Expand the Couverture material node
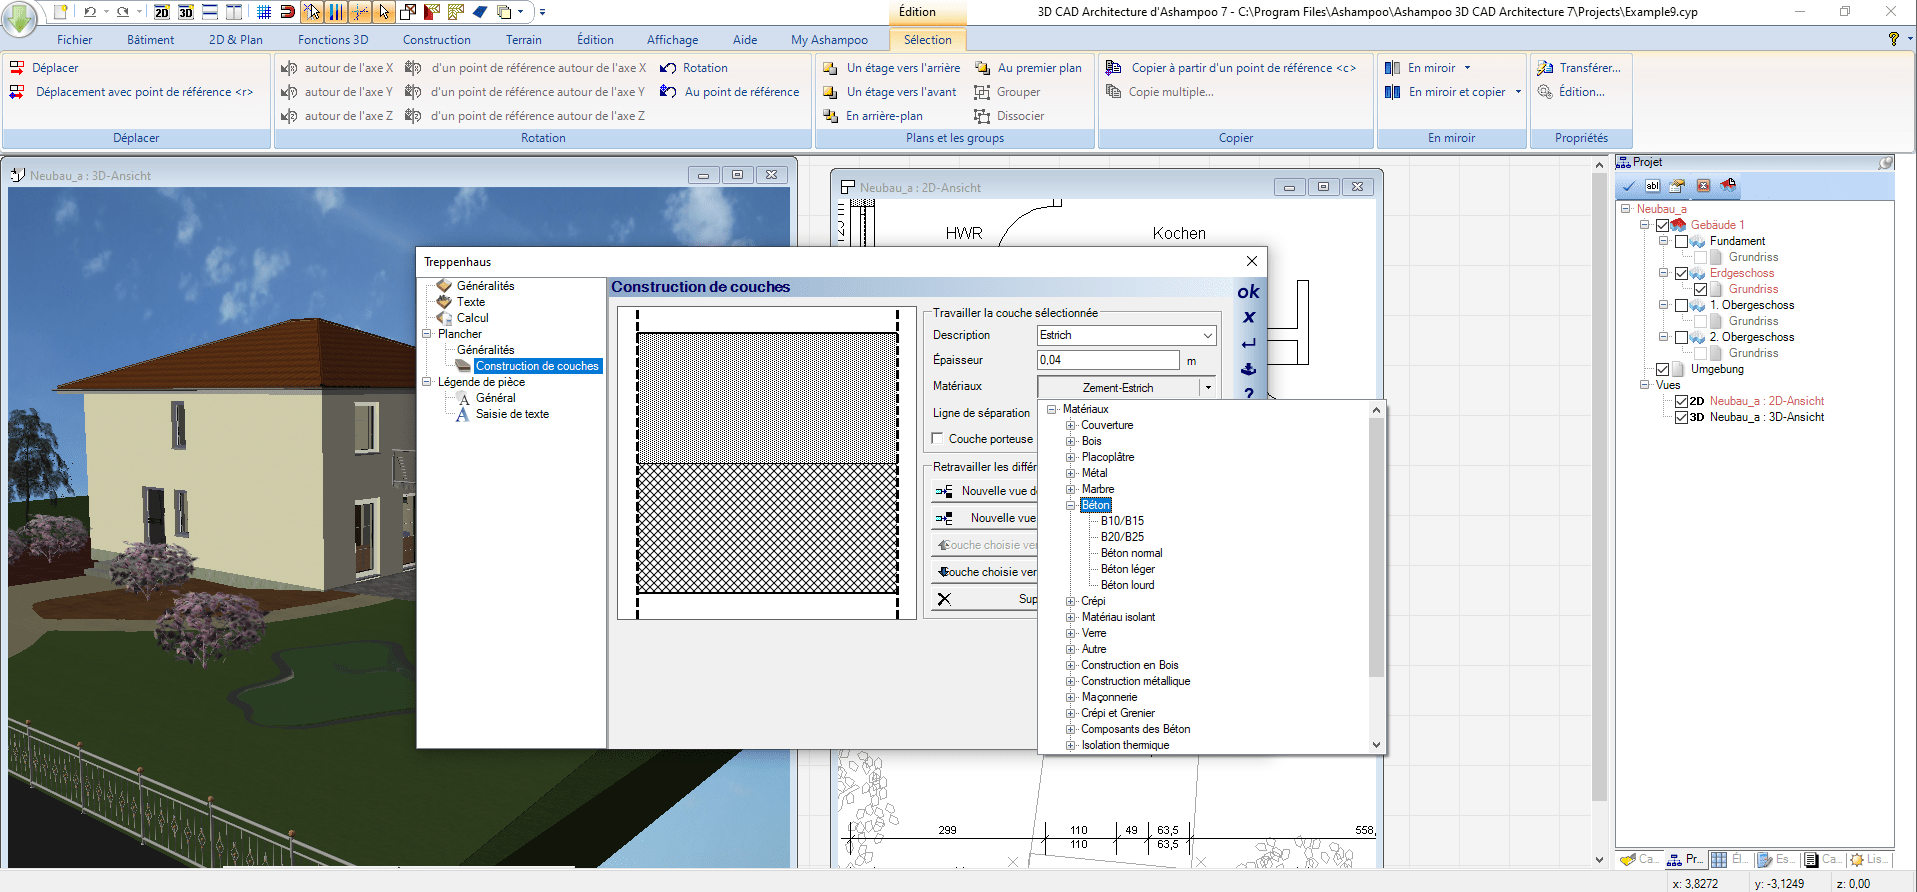The image size is (1917, 892). tap(1071, 425)
